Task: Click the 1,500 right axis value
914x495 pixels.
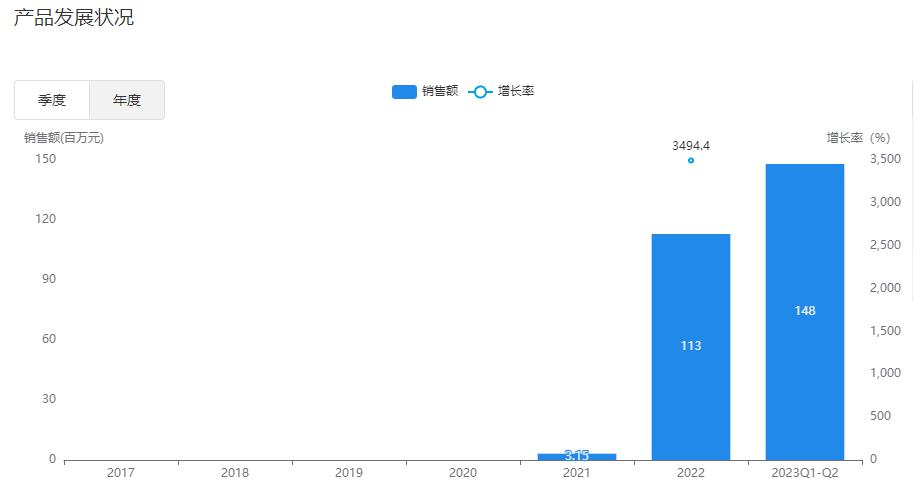Action: 885,331
